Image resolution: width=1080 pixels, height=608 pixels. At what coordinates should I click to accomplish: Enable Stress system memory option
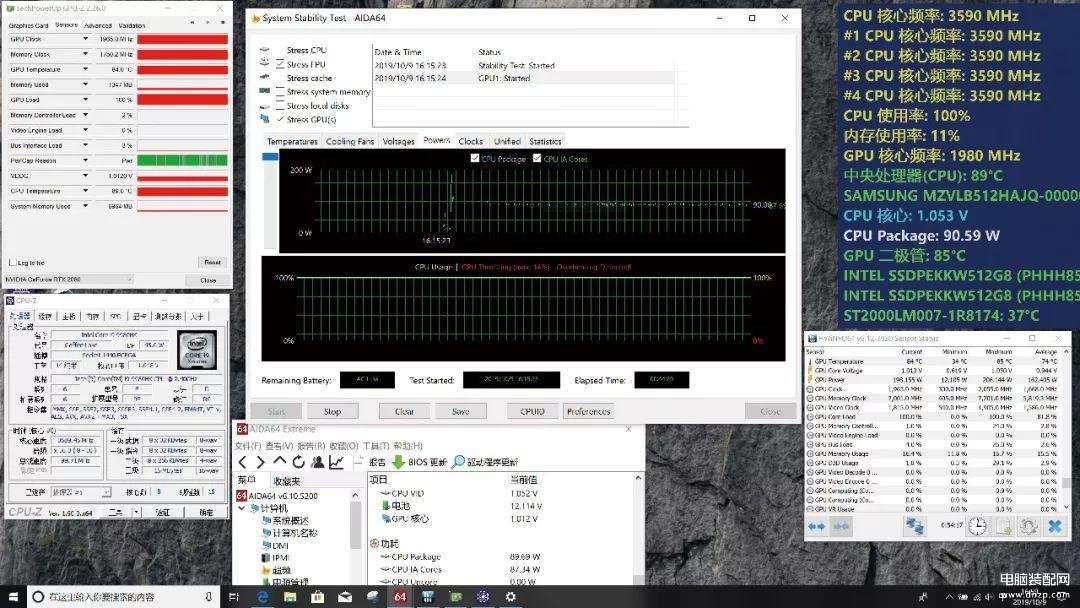[x=280, y=92]
